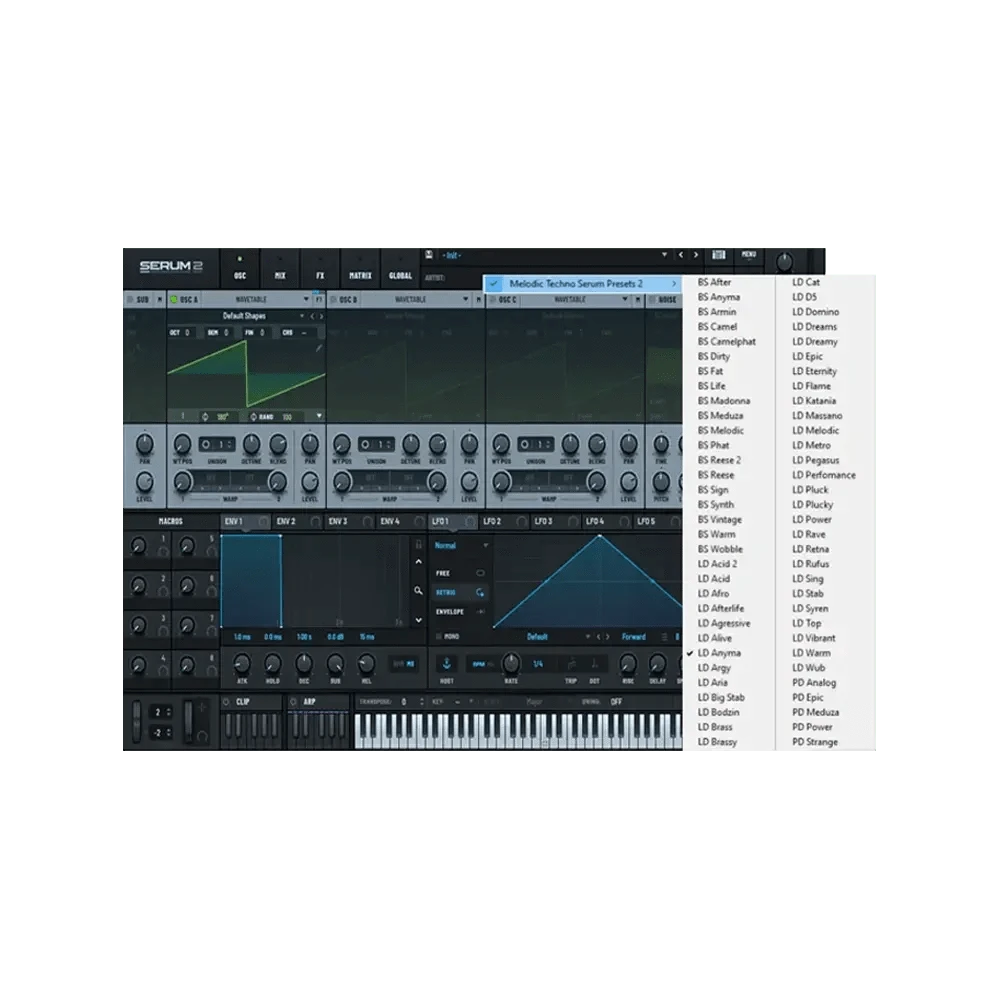1000x1000 pixels.
Task: Go to previous preset with left arrow
Action: [681, 256]
